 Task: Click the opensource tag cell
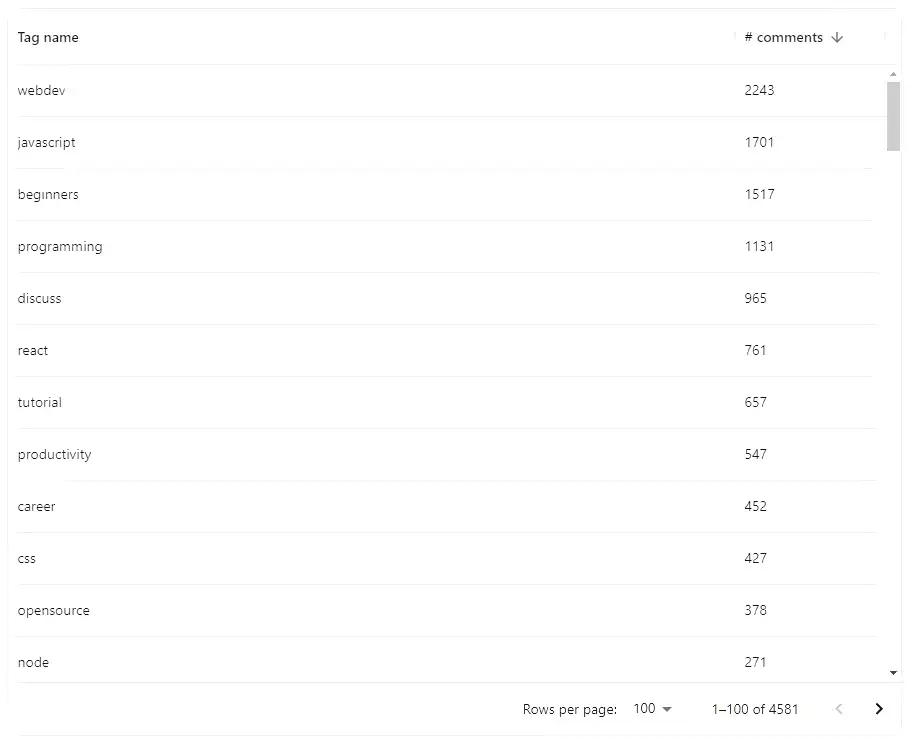click(53, 610)
